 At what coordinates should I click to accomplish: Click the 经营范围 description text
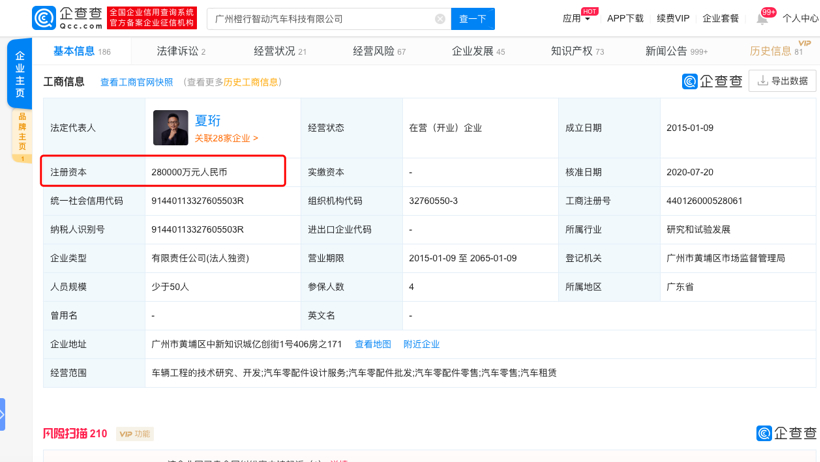click(354, 373)
